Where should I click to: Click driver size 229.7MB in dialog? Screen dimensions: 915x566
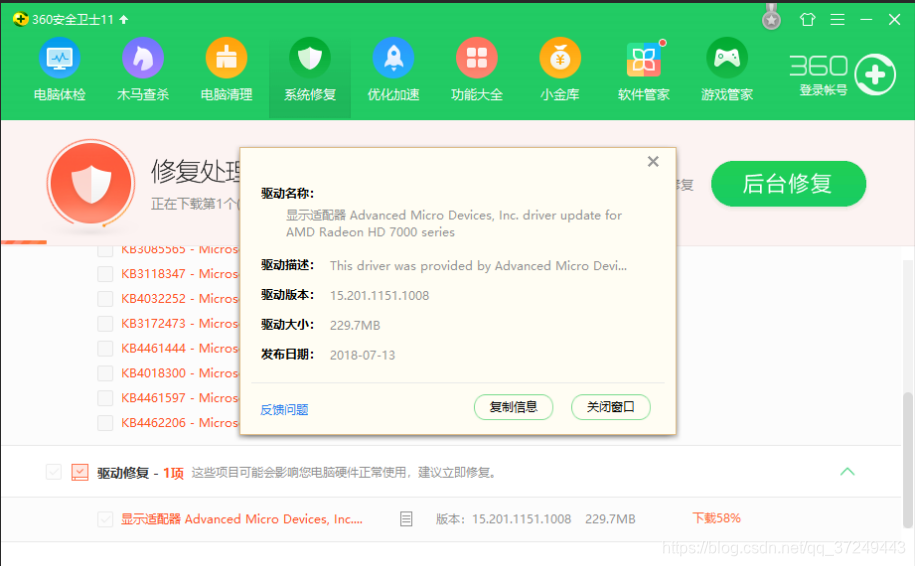tap(355, 326)
